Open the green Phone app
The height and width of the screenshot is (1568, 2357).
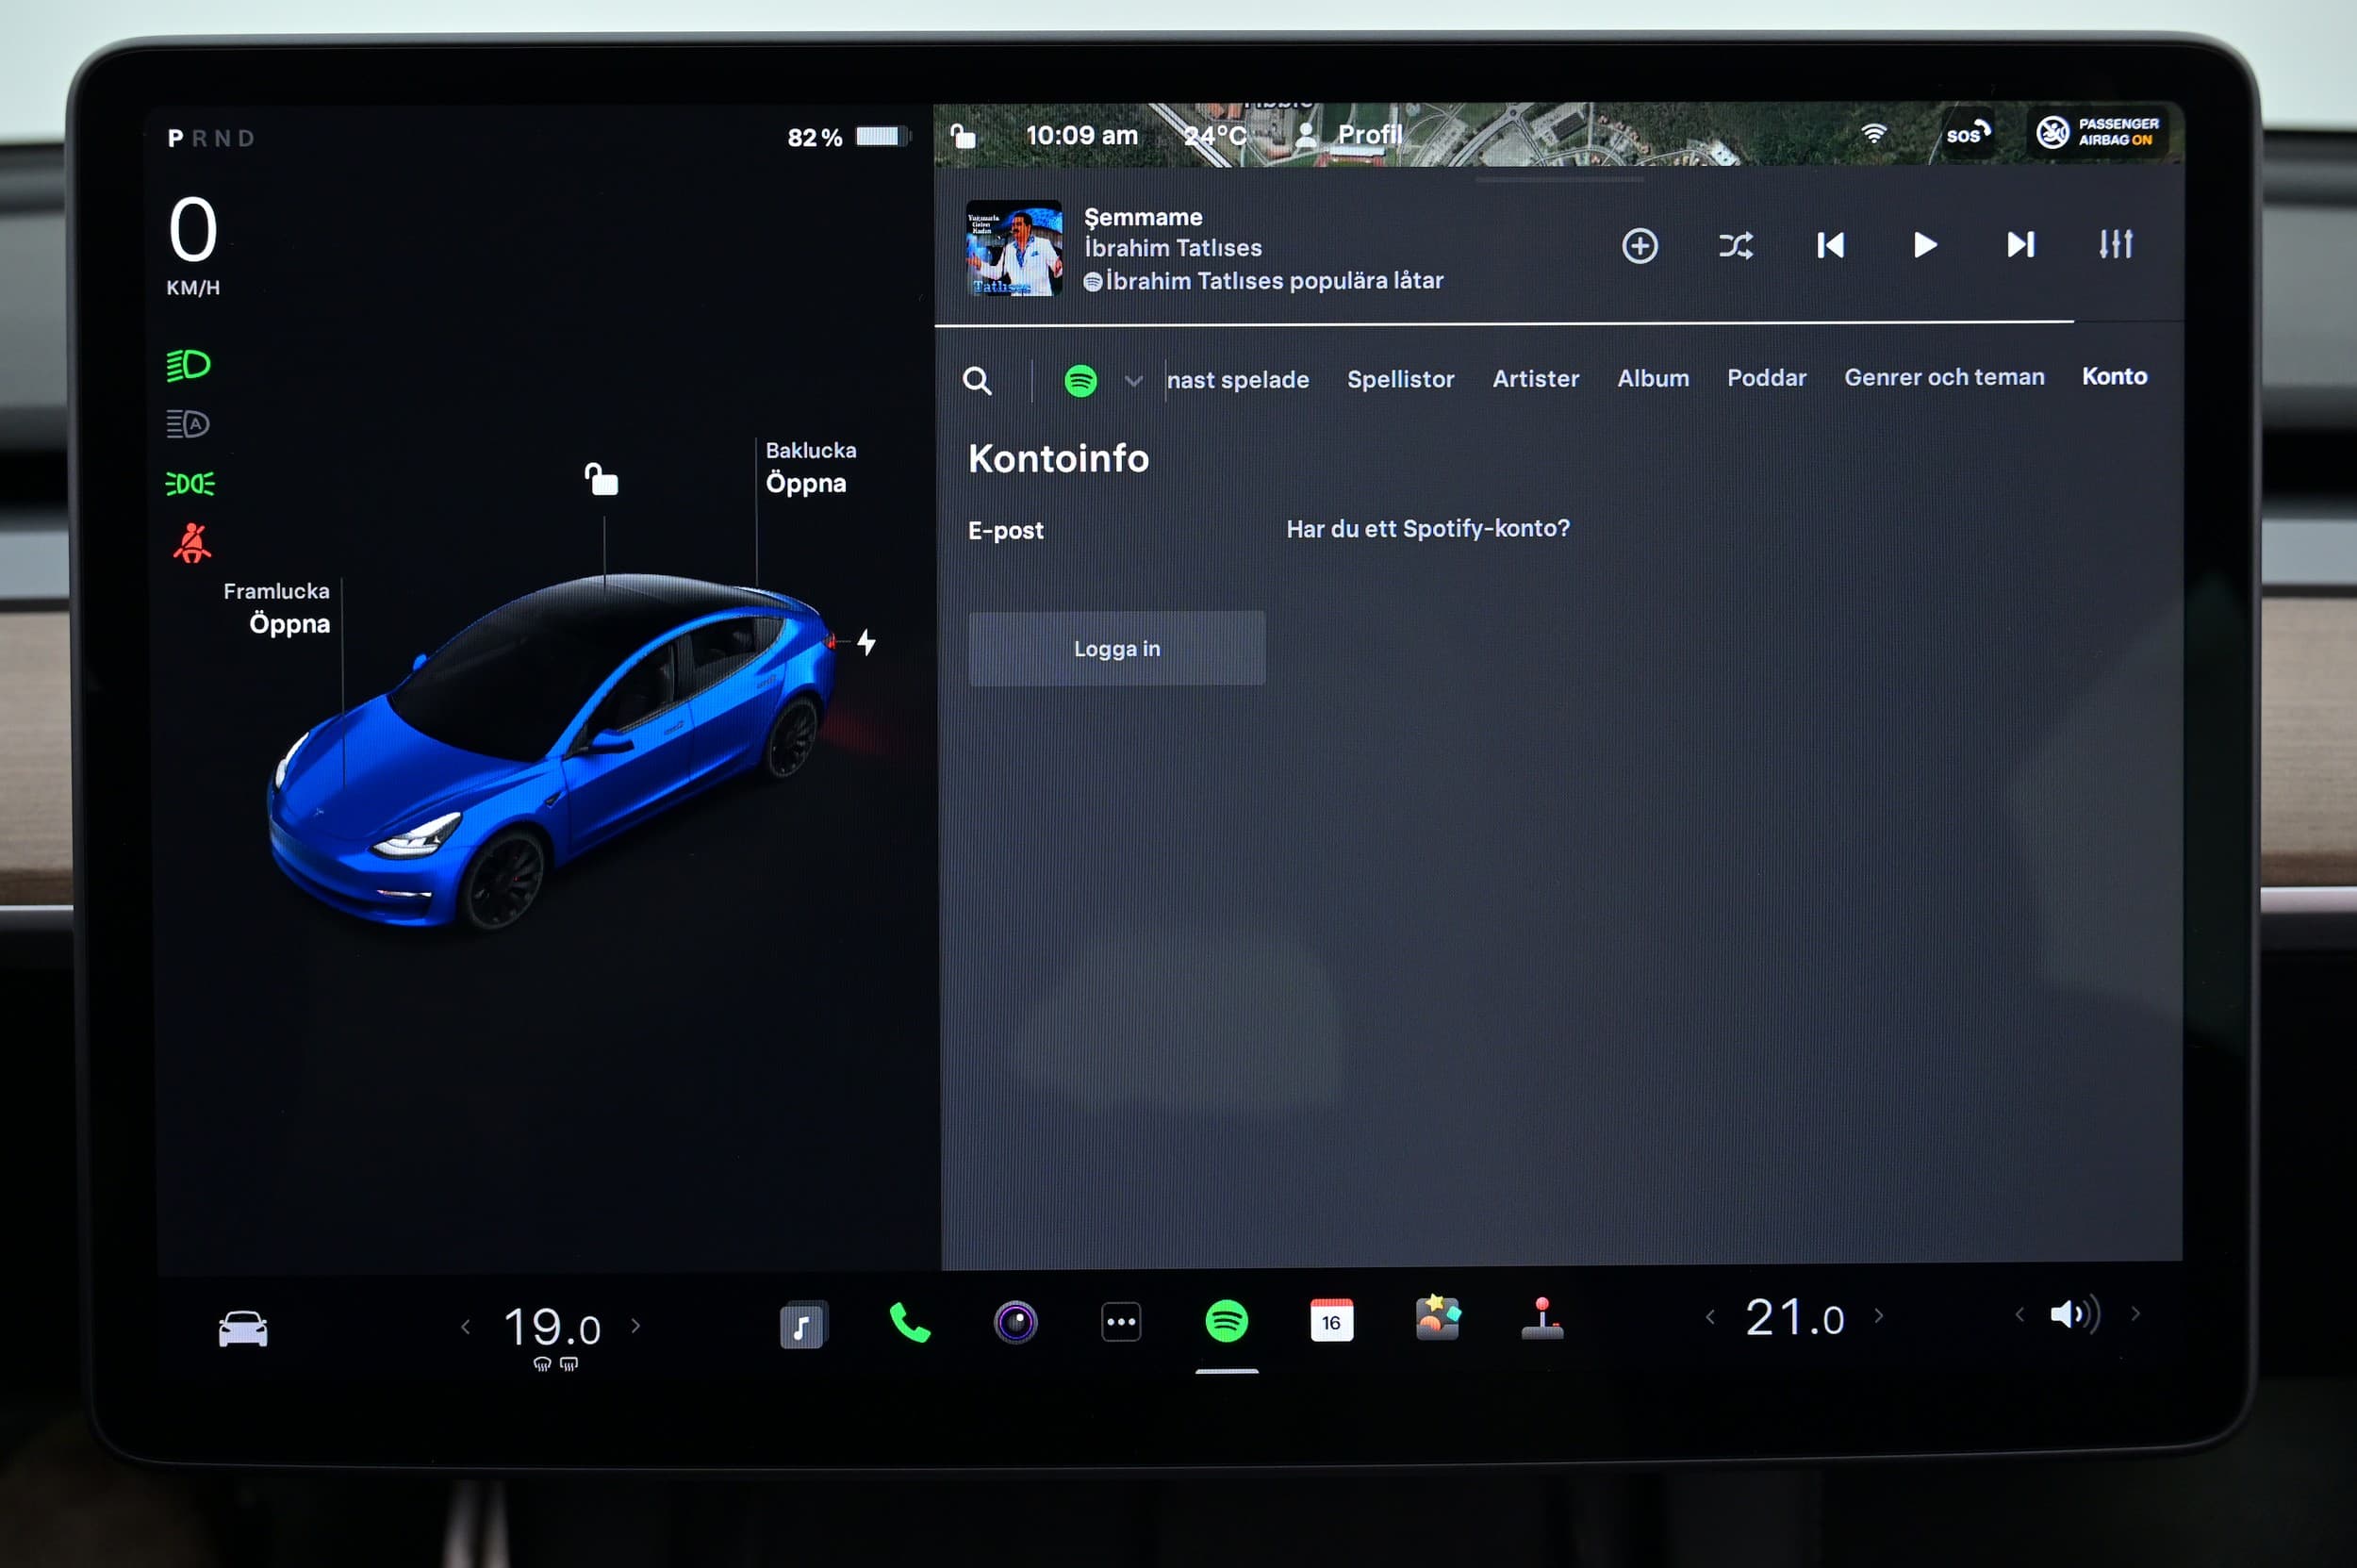click(909, 1323)
